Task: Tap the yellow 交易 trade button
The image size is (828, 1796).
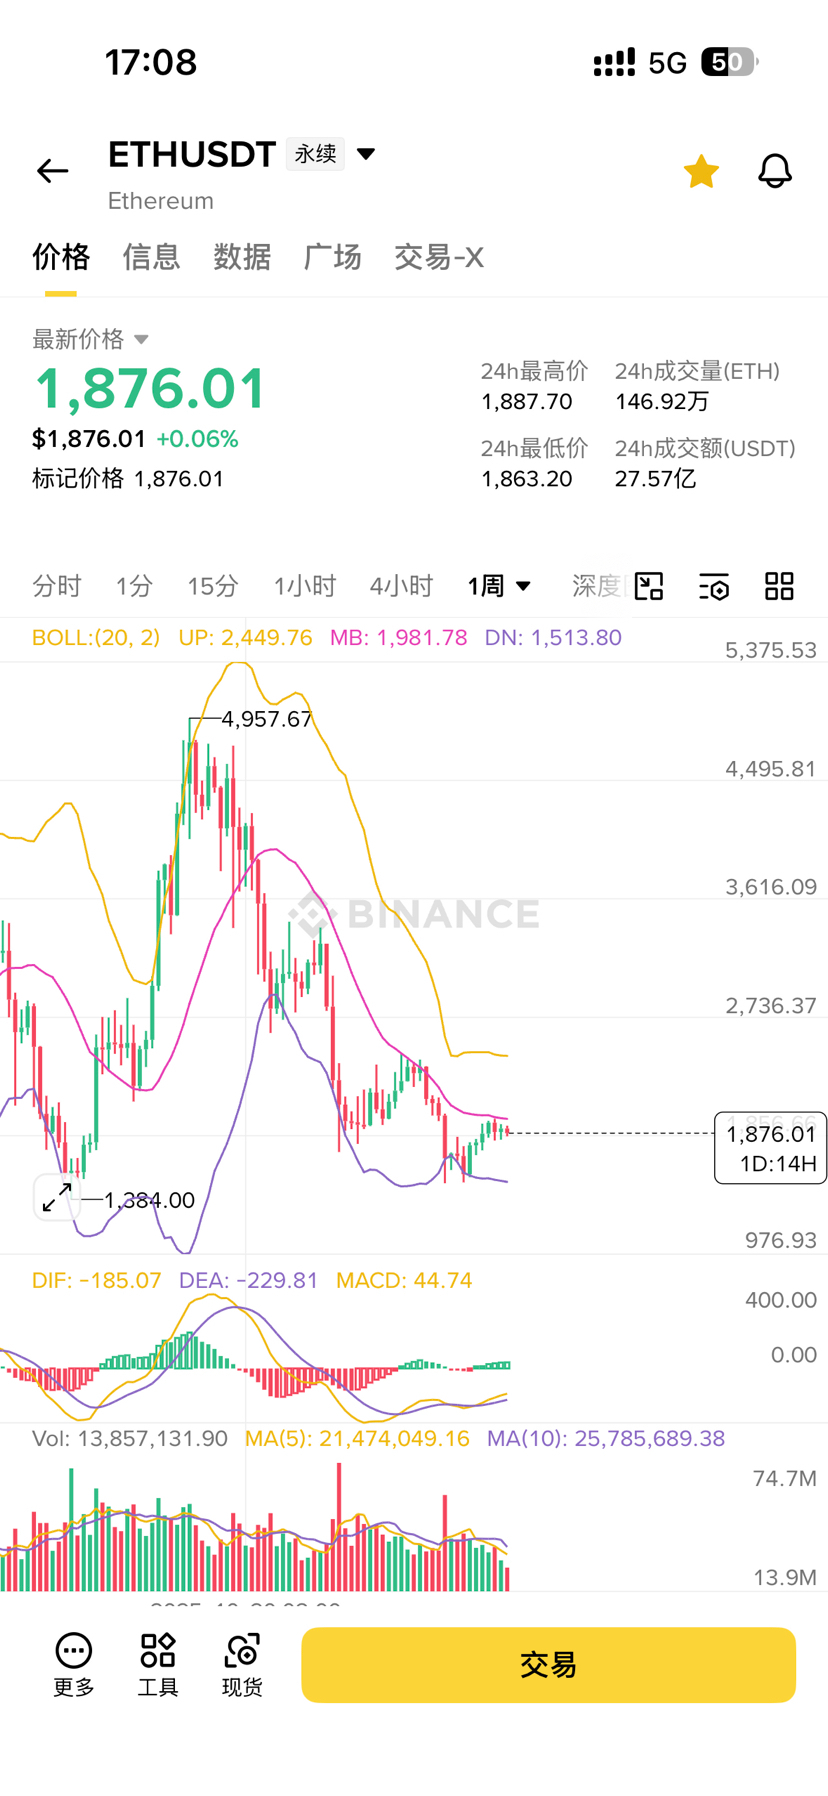Action: [548, 1665]
